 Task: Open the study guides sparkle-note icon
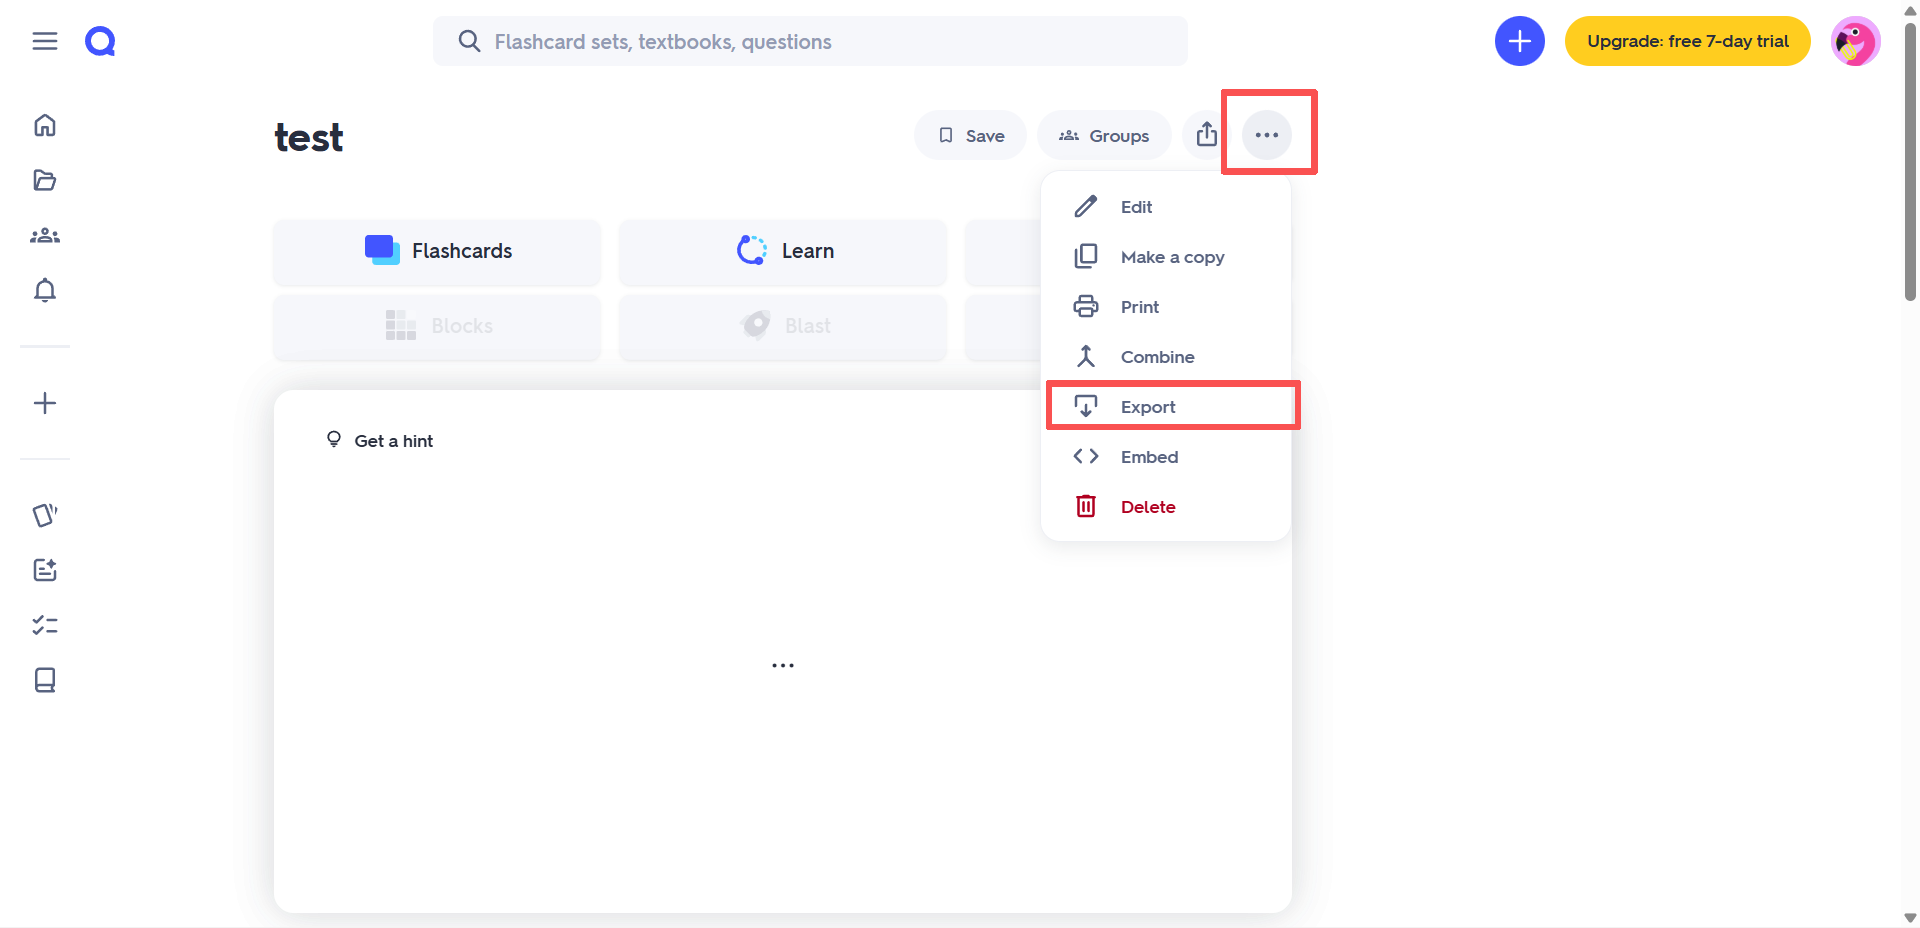coord(45,570)
